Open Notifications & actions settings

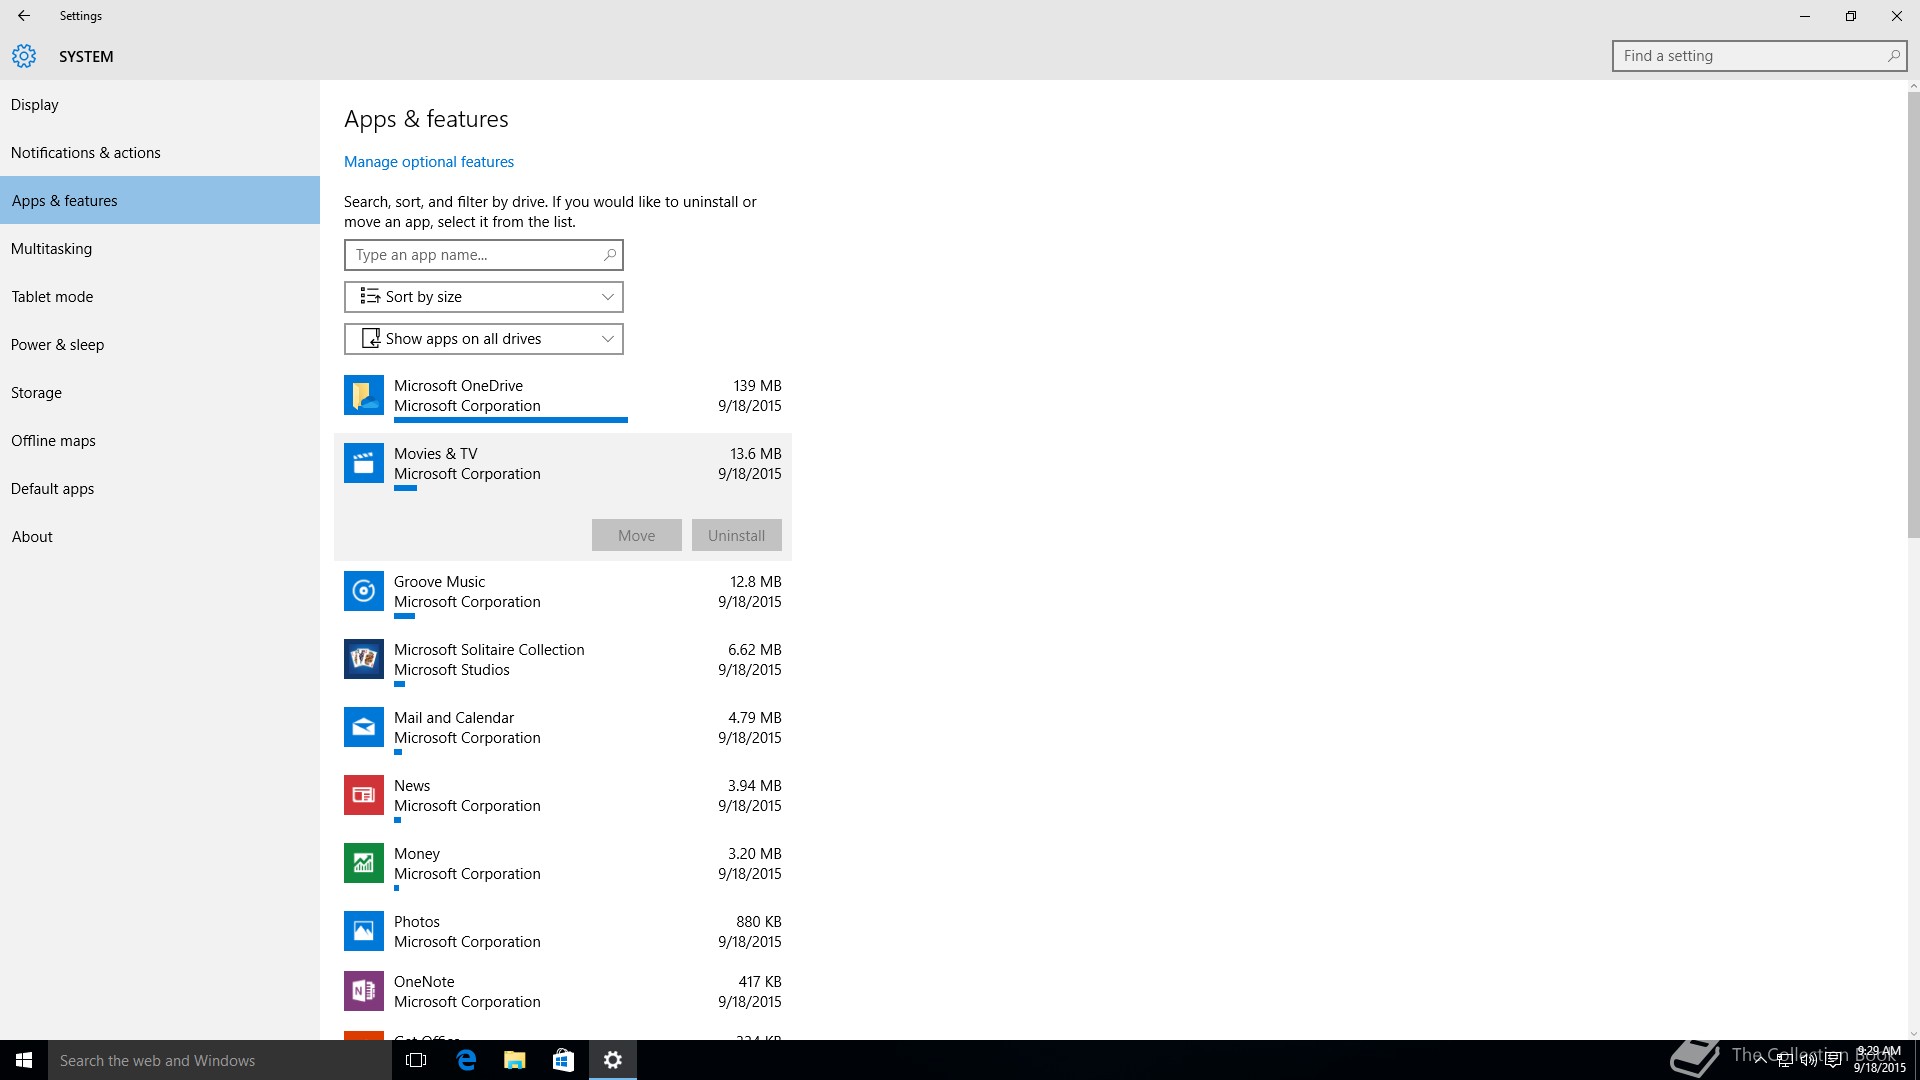click(x=160, y=153)
